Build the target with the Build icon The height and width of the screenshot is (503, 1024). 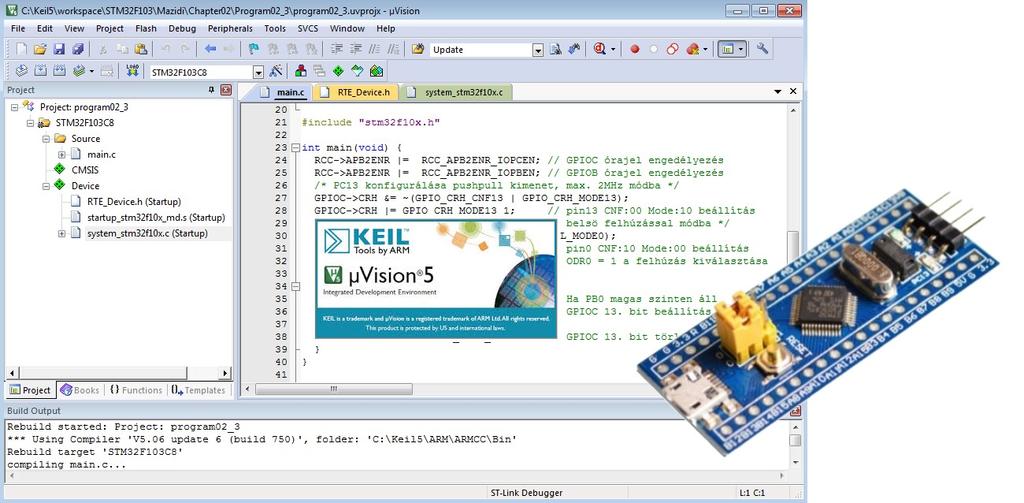(x=40, y=71)
